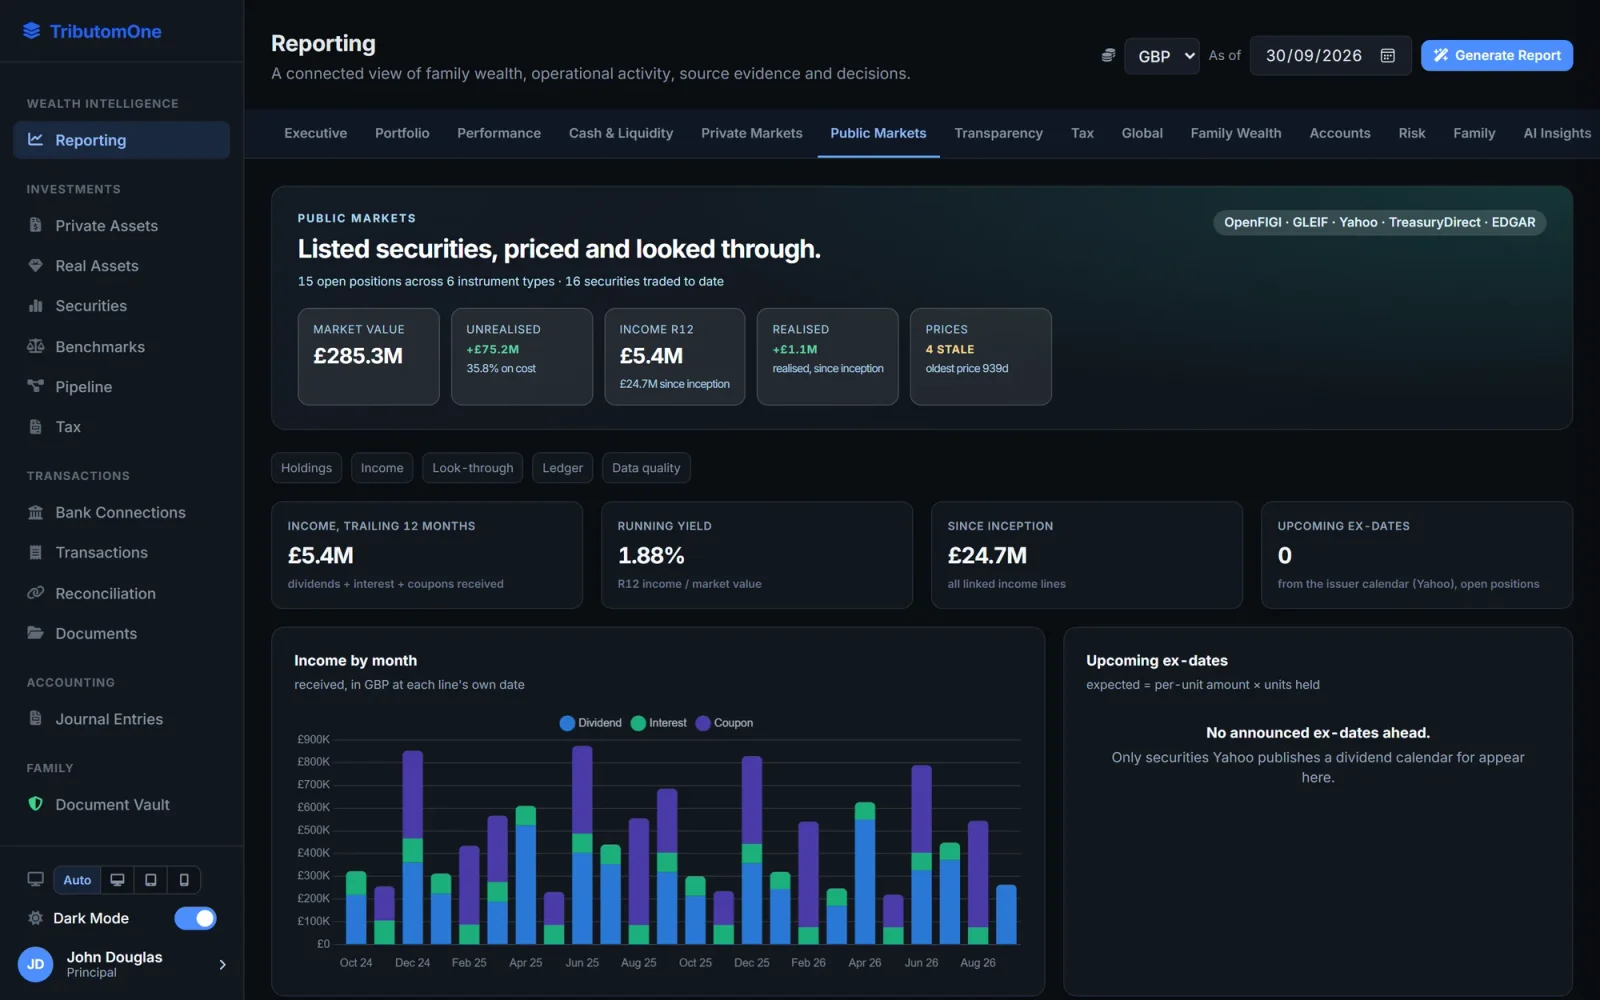This screenshot has height=1000, width=1600.
Task: Toggle the Dividend legend series
Action: (591, 723)
